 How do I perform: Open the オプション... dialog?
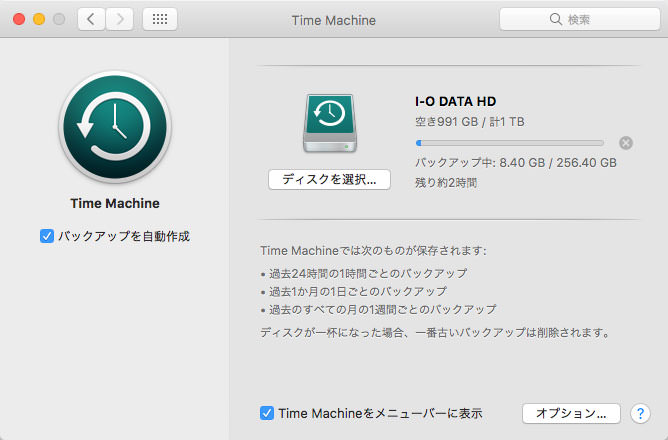(x=571, y=413)
